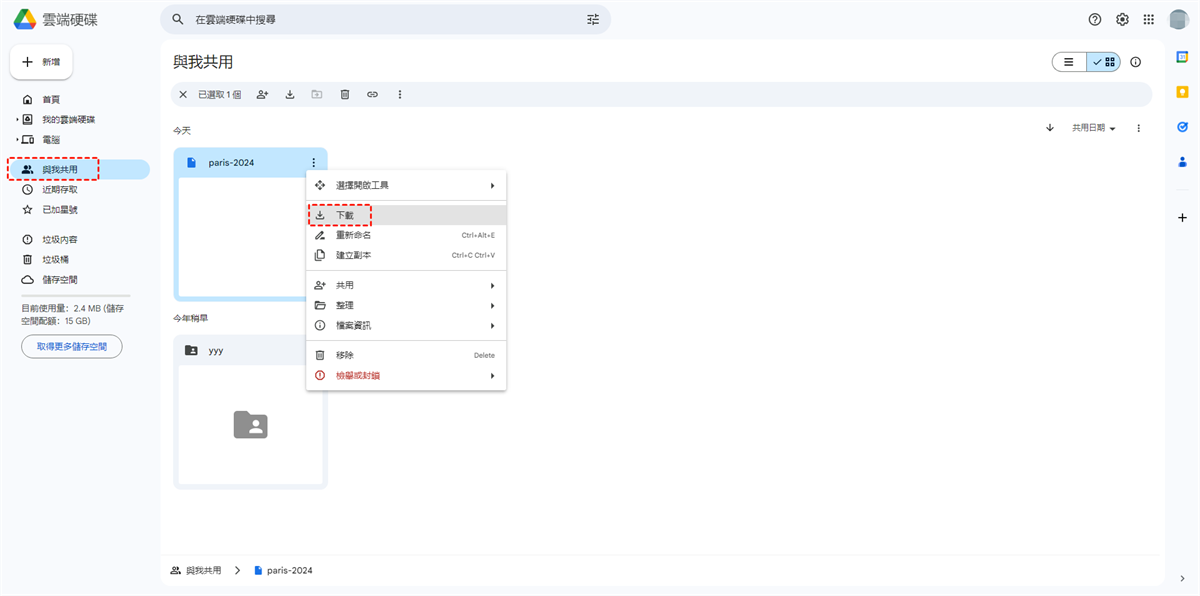Select 建立副本 in context menu
This screenshot has width=1200, height=596.
[406, 255]
